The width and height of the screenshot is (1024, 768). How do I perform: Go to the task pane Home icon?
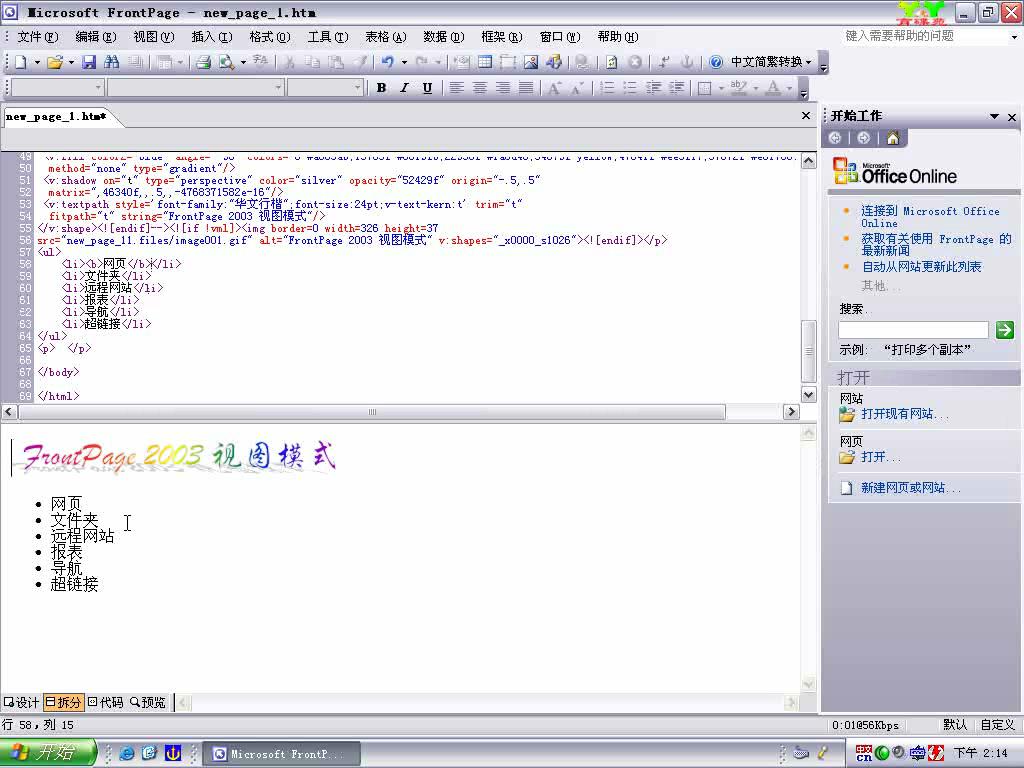(893, 138)
